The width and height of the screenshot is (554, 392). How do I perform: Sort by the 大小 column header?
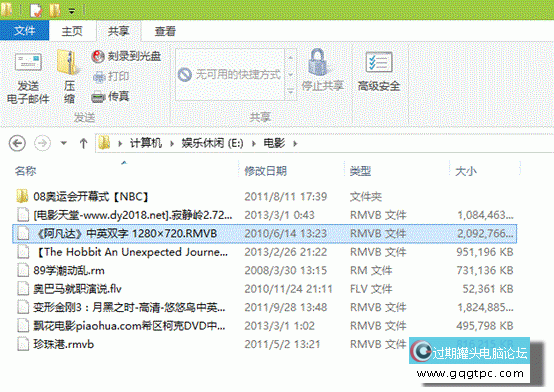[x=466, y=171]
